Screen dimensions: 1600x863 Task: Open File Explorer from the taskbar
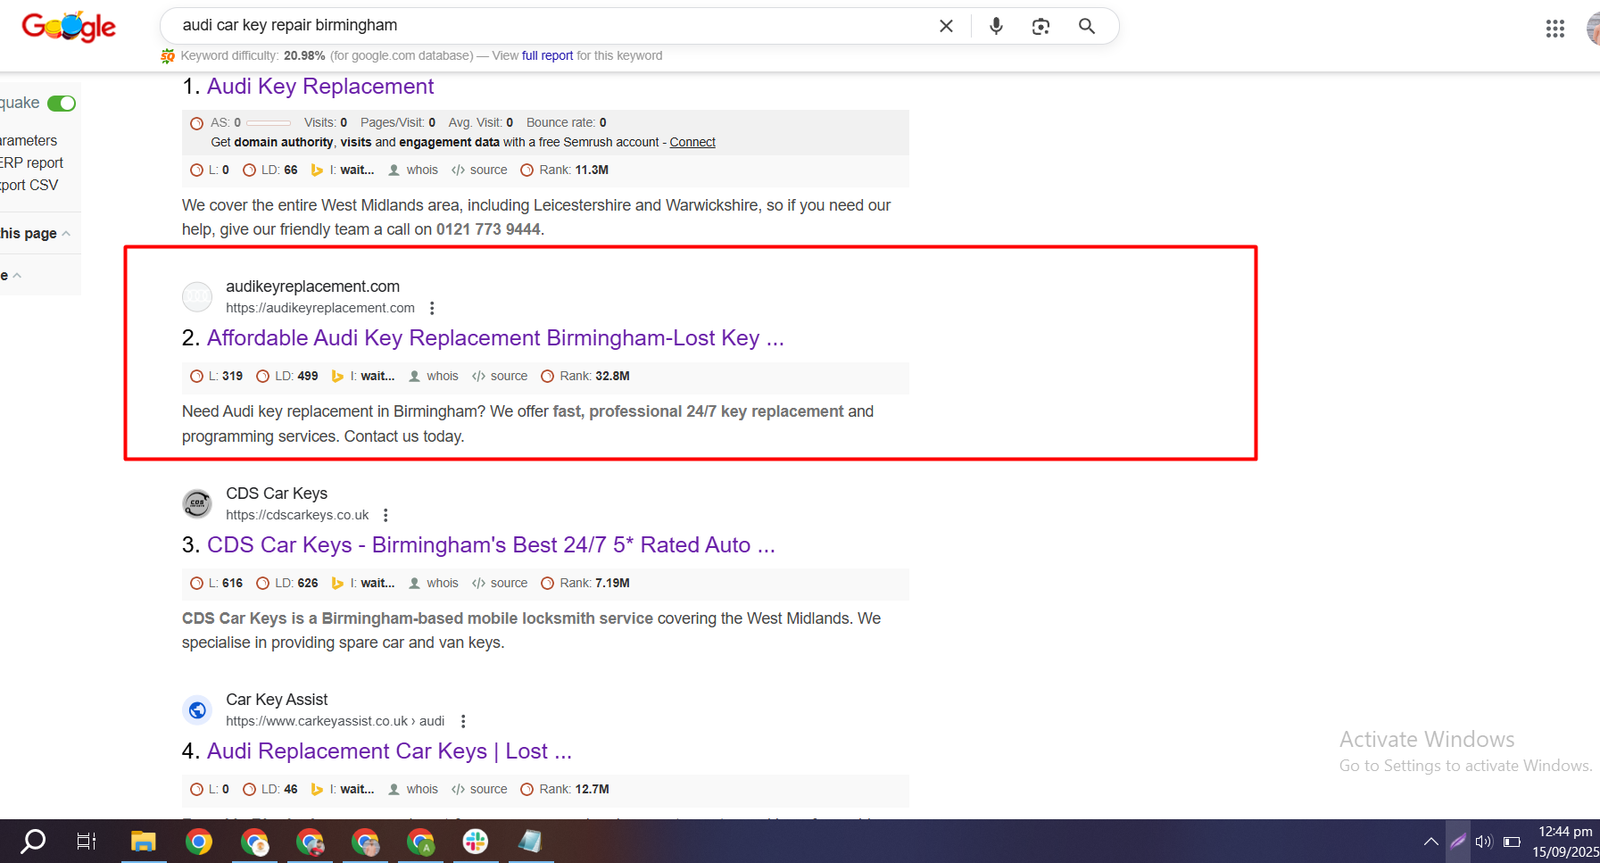143,842
